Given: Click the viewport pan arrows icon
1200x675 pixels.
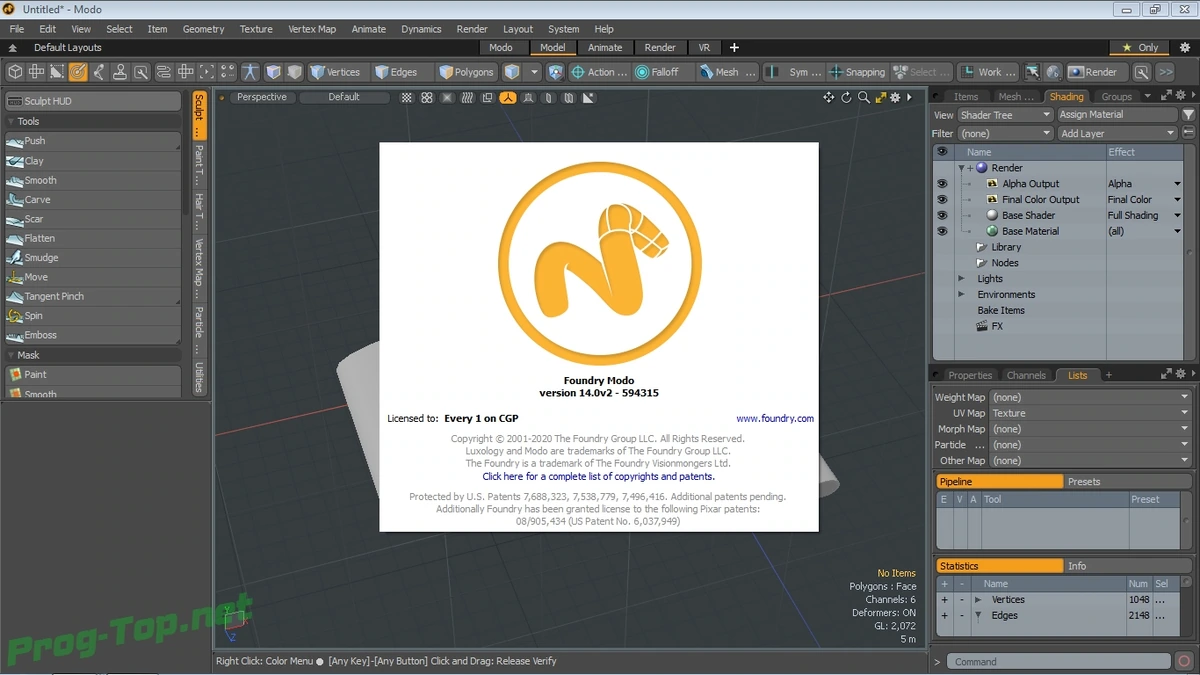Looking at the screenshot, I should (x=829, y=97).
